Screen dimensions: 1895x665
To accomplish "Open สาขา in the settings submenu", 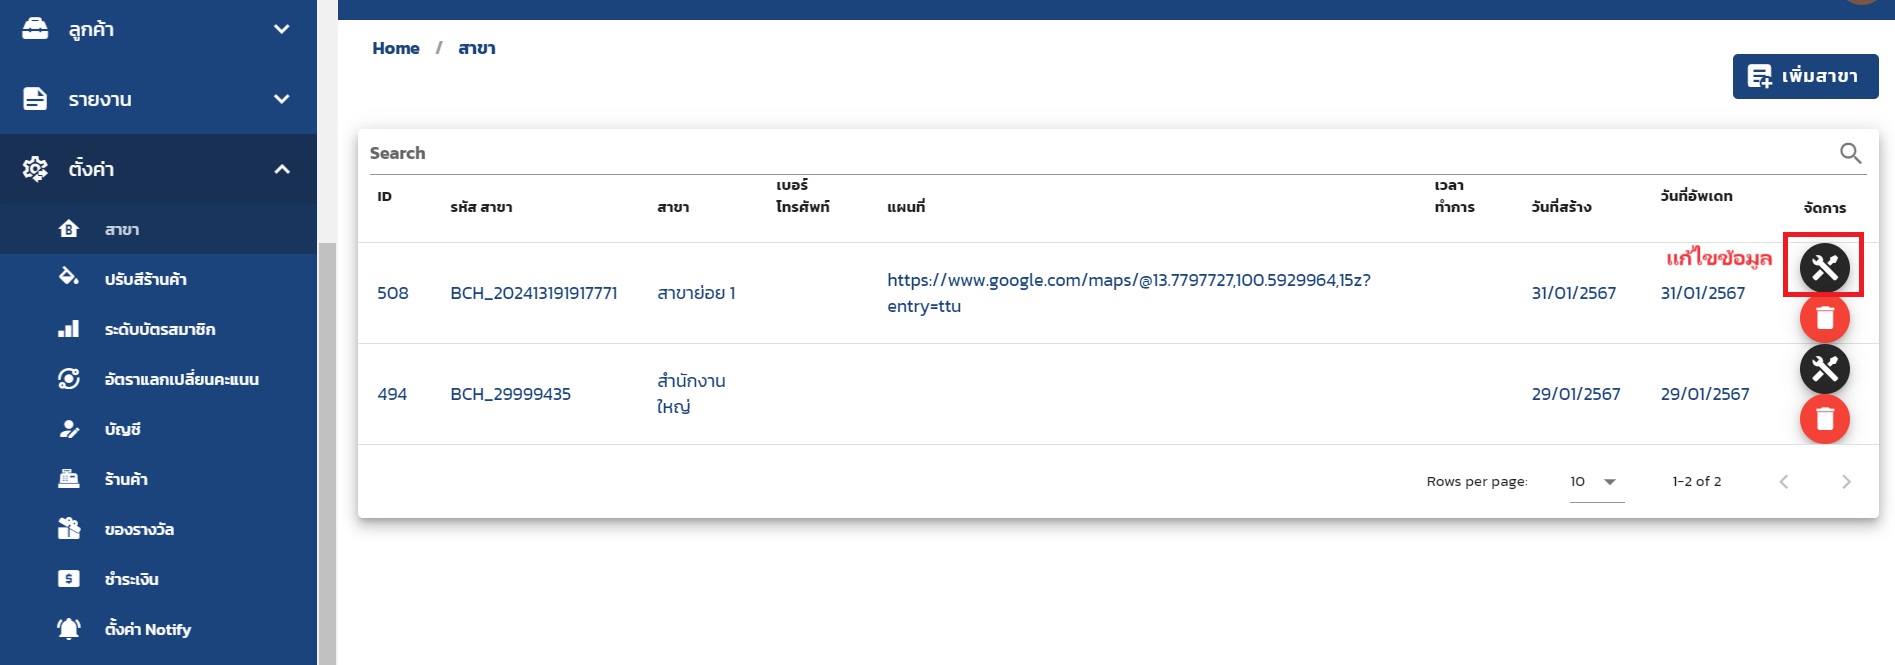I will [160, 229].
